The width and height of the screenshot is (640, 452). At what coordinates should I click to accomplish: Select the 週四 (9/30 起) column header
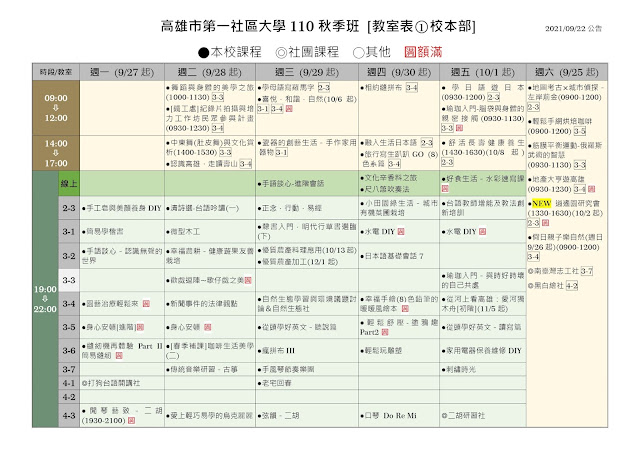[x=399, y=72]
